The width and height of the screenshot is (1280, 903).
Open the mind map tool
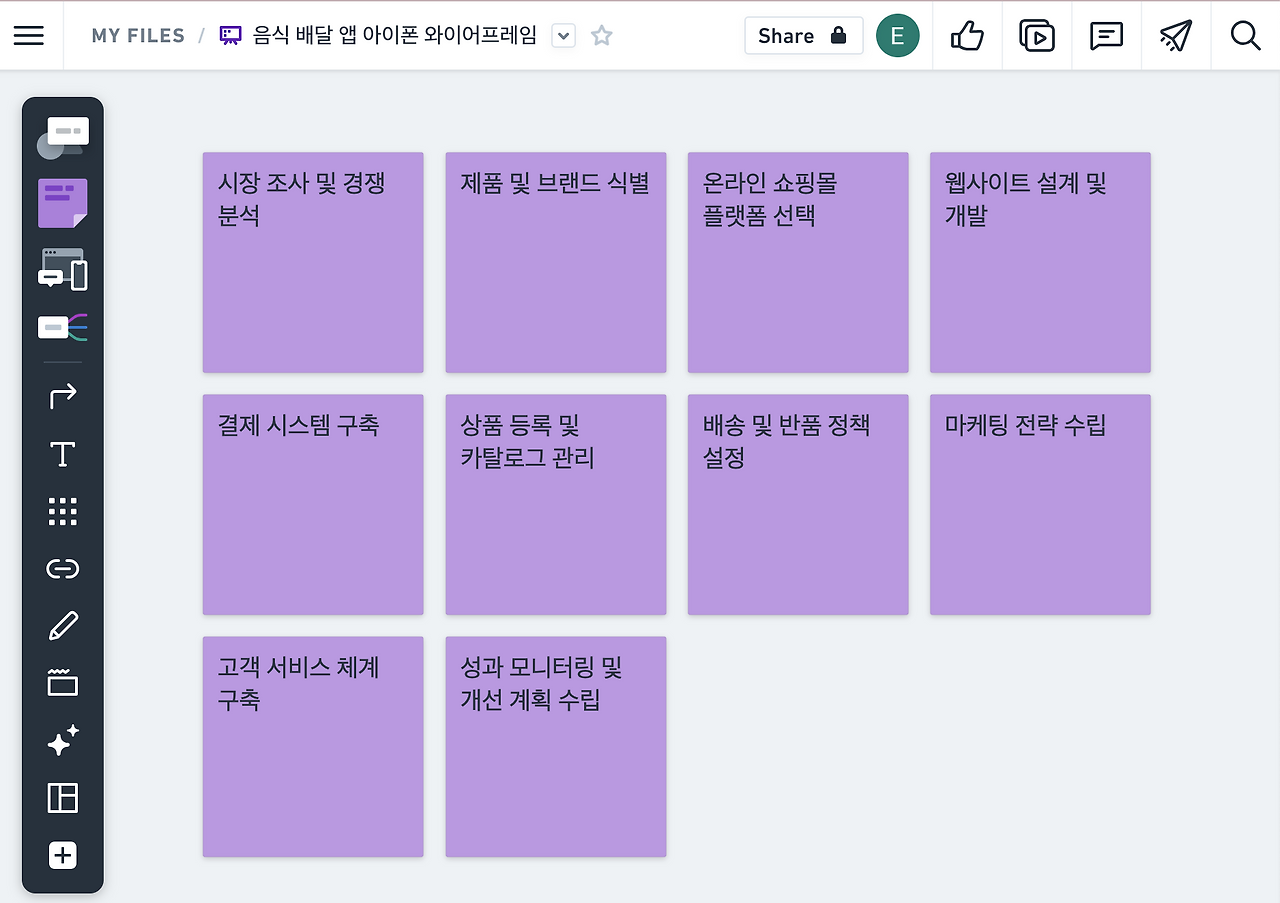point(62,327)
